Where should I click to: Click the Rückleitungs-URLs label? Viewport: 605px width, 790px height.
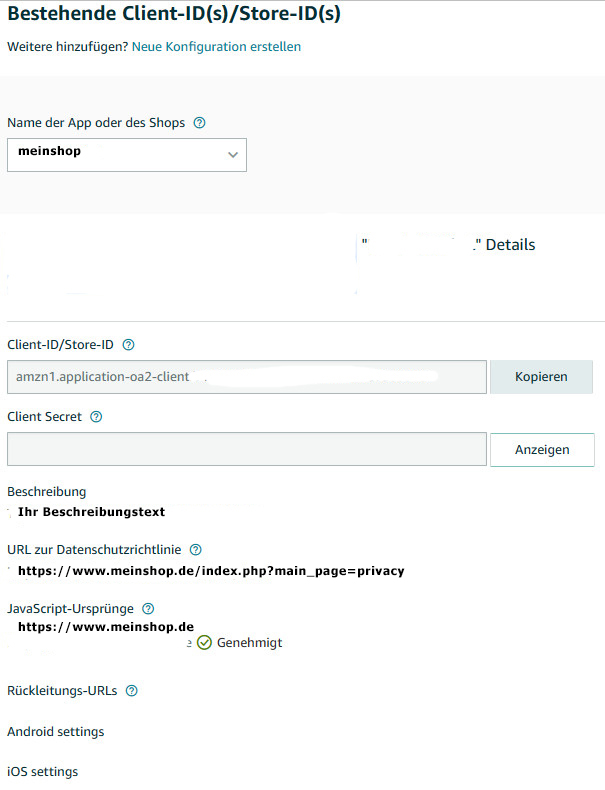coord(62,691)
